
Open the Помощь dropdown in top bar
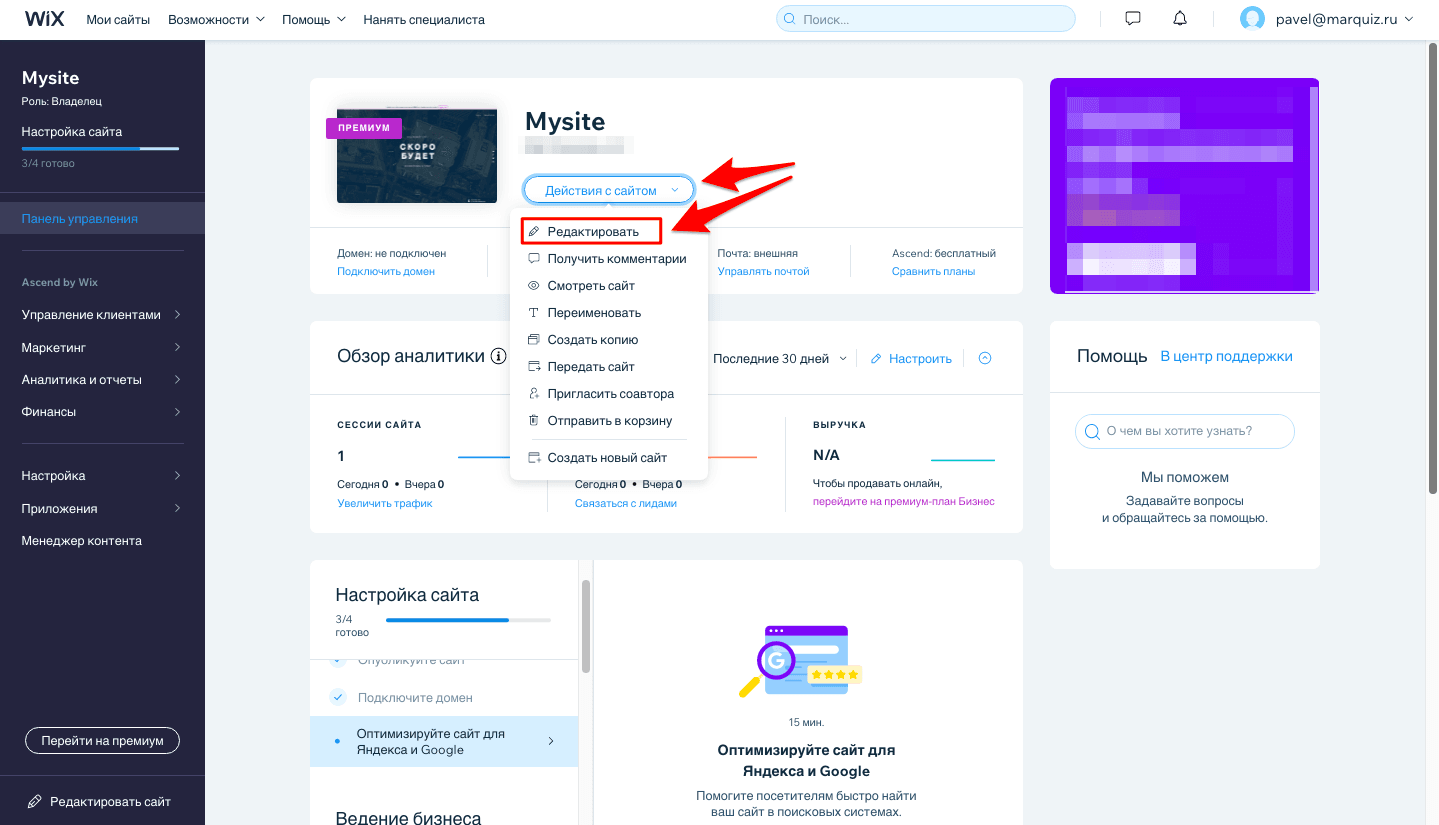tap(314, 19)
